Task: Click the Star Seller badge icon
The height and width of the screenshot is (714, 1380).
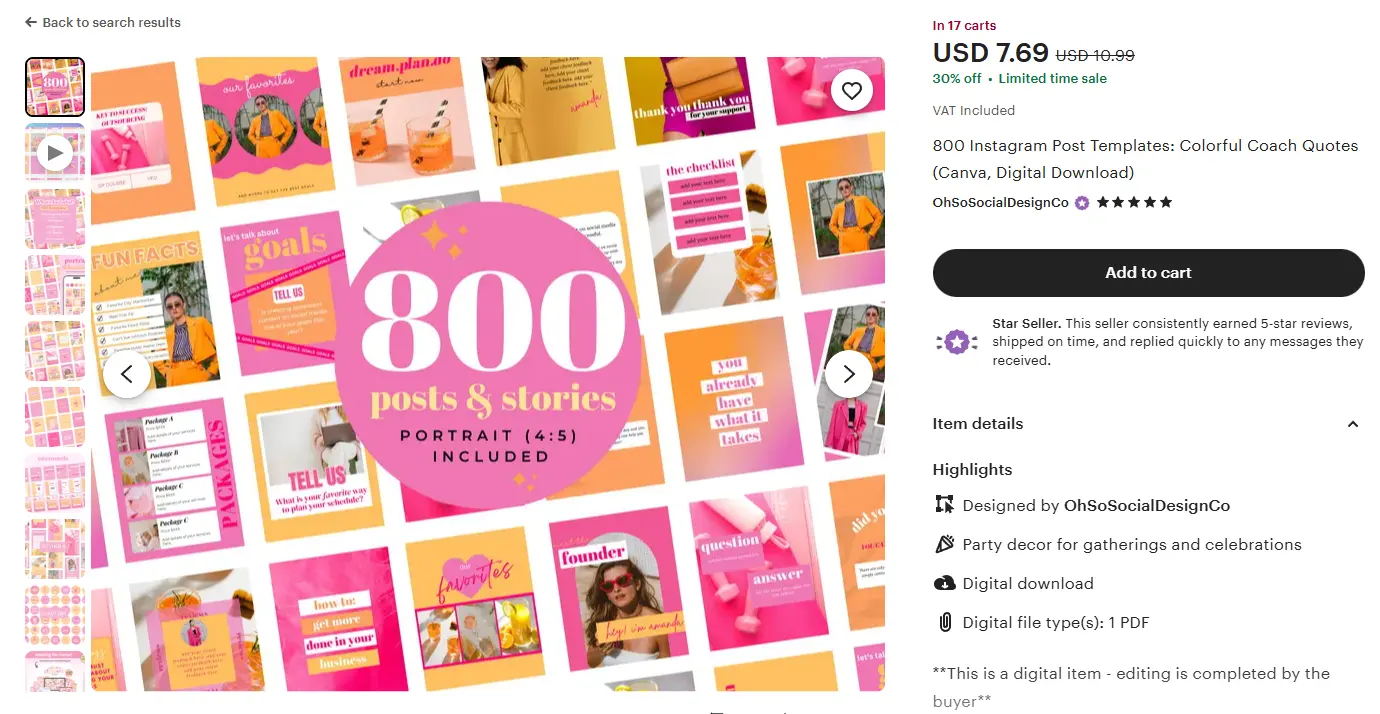Action: pos(957,342)
